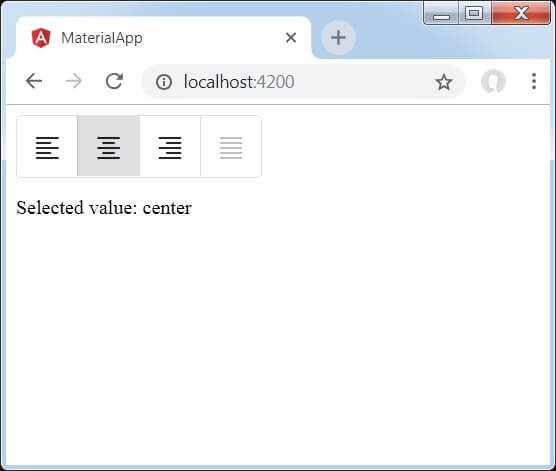
Task: Go back with the browser back arrow
Action: tap(34, 81)
